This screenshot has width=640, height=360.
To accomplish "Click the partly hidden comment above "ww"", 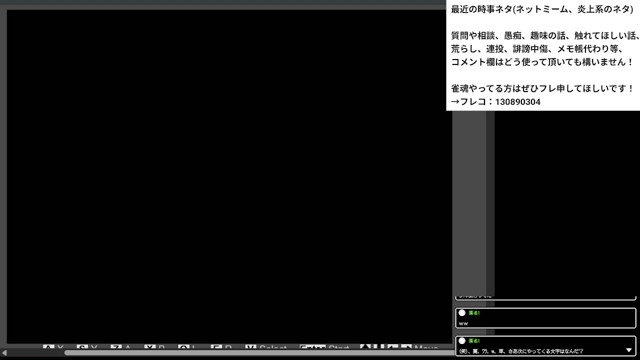I will pyautogui.click(x=546, y=297).
